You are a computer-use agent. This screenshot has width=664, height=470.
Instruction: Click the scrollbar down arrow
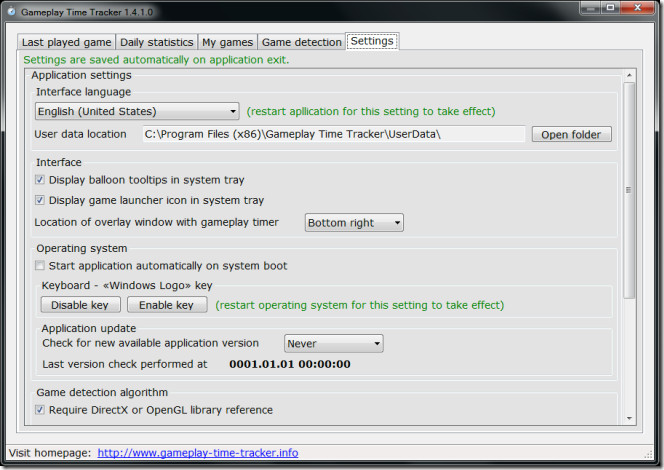point(629,418)
